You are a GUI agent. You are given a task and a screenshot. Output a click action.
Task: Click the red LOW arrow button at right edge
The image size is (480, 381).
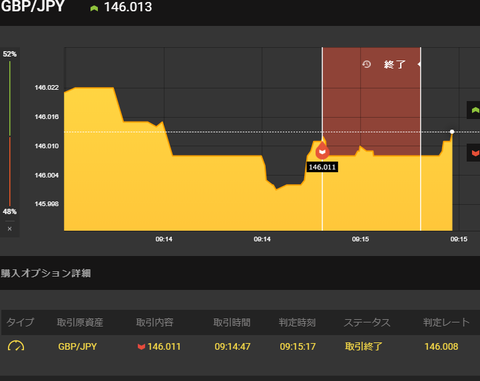(474, 153)
